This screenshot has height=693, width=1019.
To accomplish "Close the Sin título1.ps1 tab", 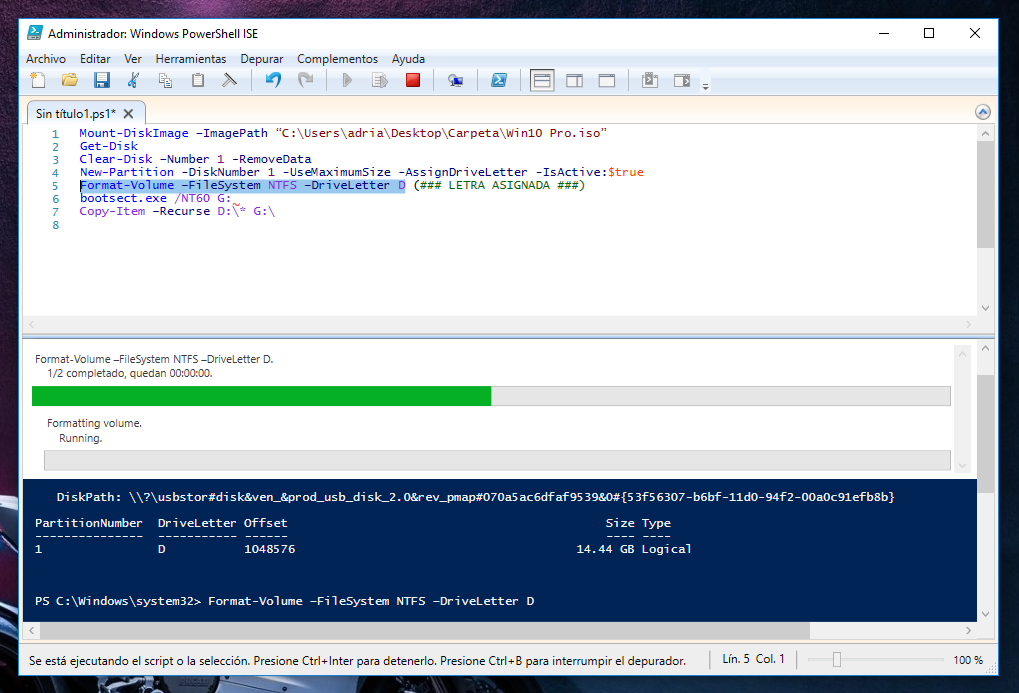I will 129,114.
